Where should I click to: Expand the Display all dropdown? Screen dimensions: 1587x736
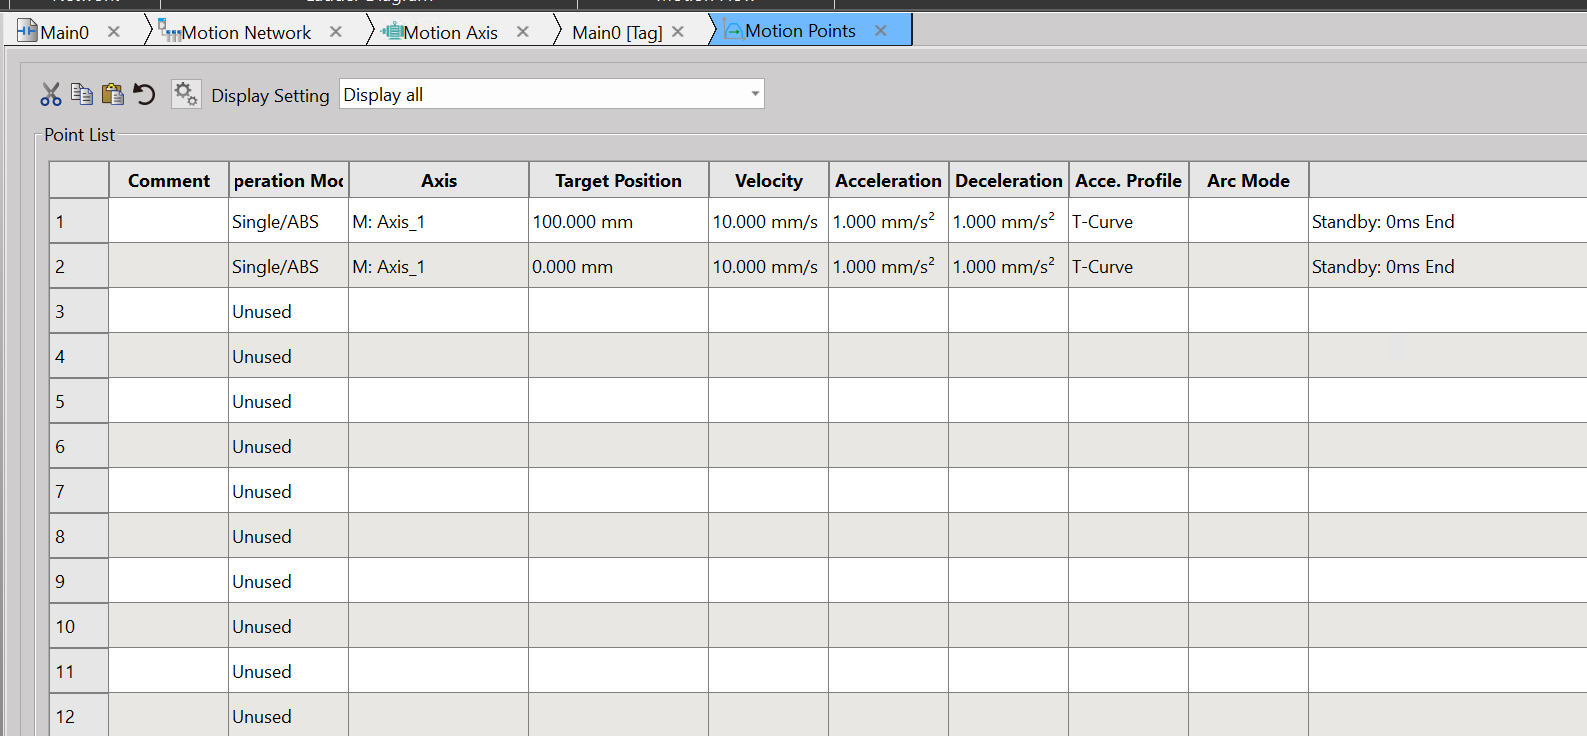pos(754,94)
